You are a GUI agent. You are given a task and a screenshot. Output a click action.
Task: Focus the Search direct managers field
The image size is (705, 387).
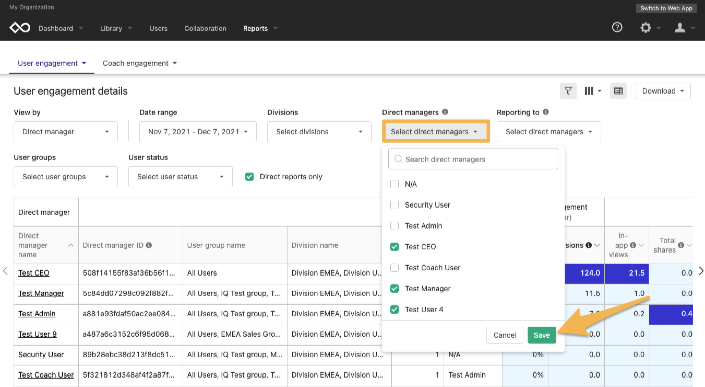pos(473,159)
